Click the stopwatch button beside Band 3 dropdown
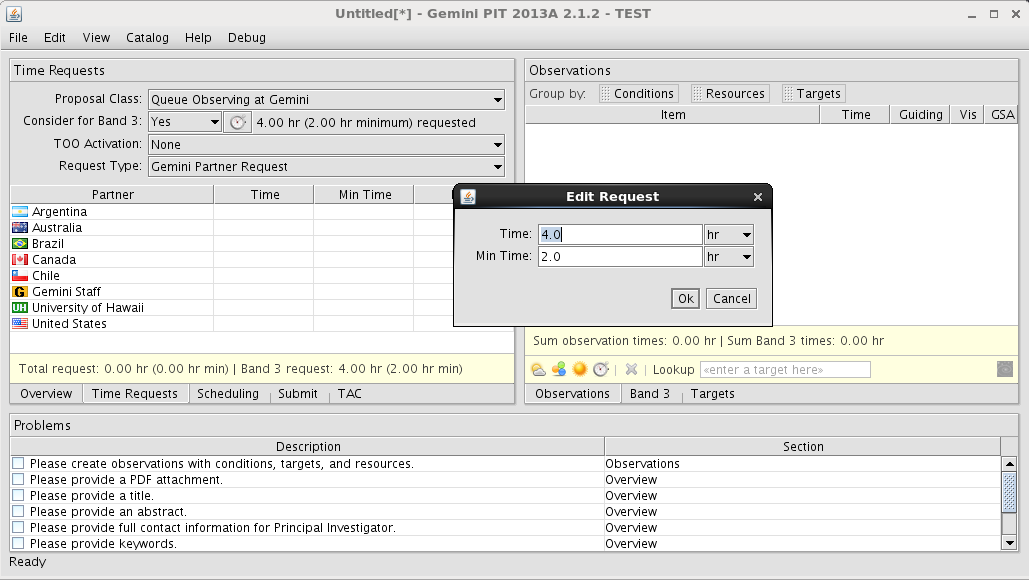 coord(238,122)
